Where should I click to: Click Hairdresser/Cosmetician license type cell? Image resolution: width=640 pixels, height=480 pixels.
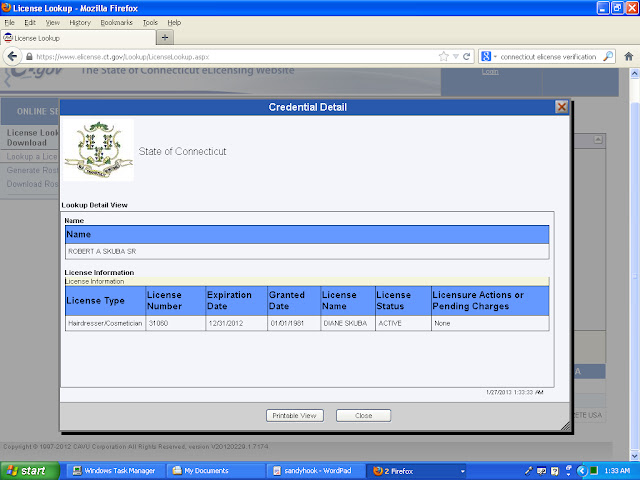[x=105, y=323]
